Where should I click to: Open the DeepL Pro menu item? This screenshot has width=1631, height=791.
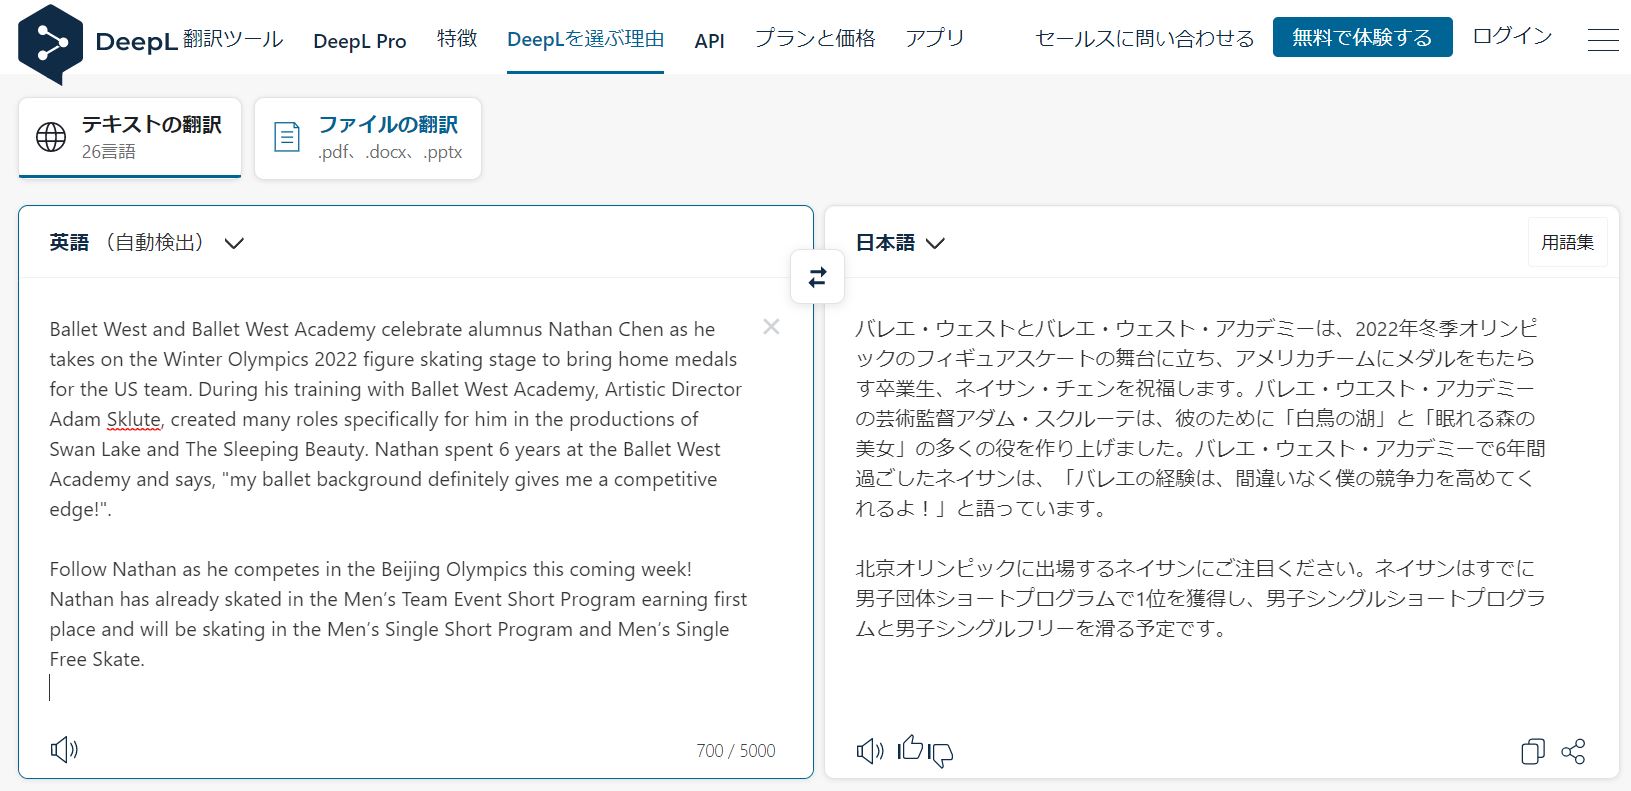point(360,41)
